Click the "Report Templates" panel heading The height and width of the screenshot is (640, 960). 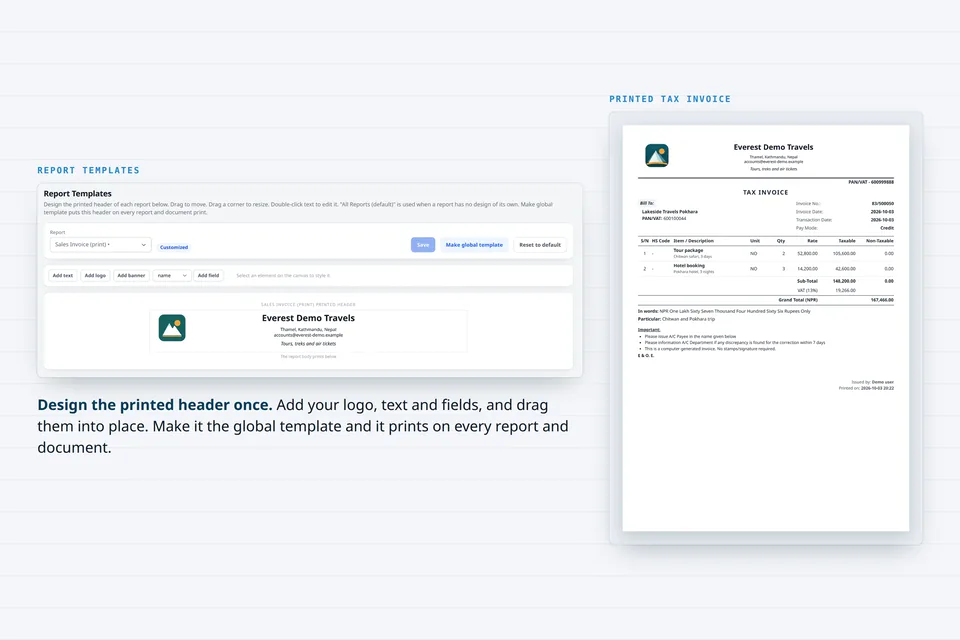point(78,194)
